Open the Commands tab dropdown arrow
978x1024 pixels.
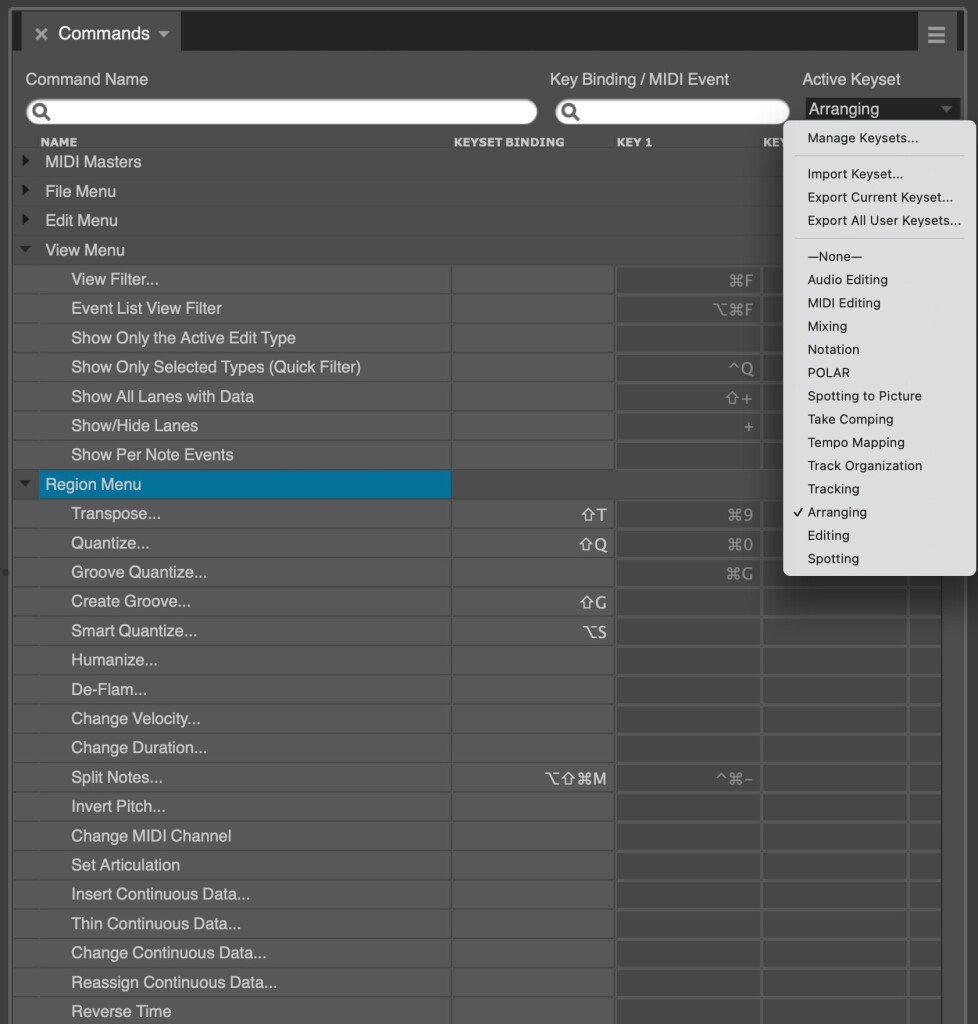click(164, 34)
